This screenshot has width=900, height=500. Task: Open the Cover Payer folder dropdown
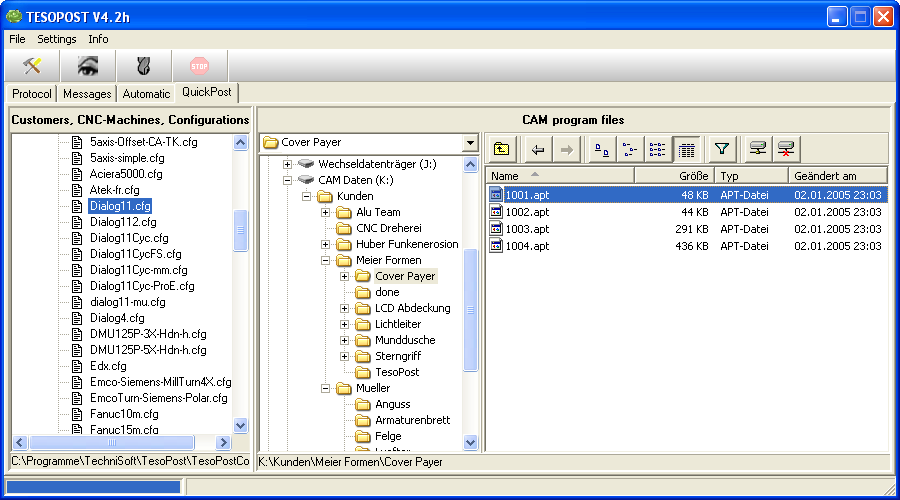click(470, 143)
